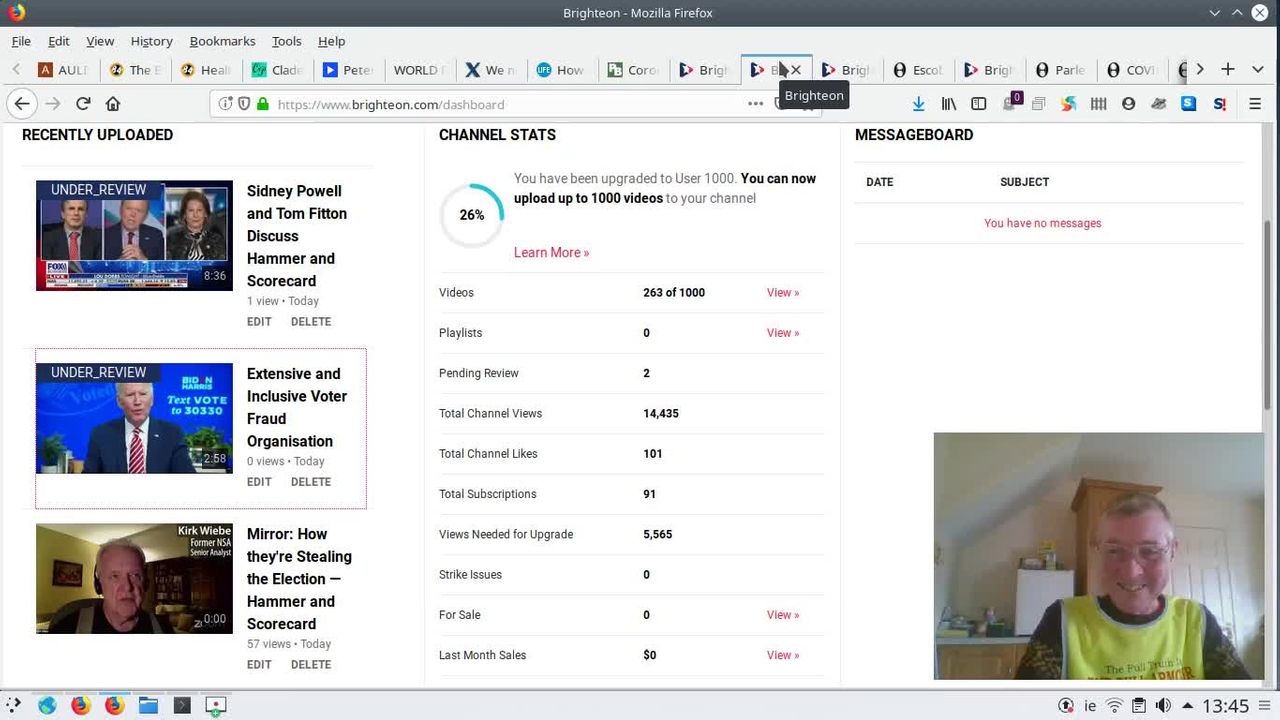1280x720 pixels.
Task: Click the 26% upload progress circle
Action: [472, 215]
